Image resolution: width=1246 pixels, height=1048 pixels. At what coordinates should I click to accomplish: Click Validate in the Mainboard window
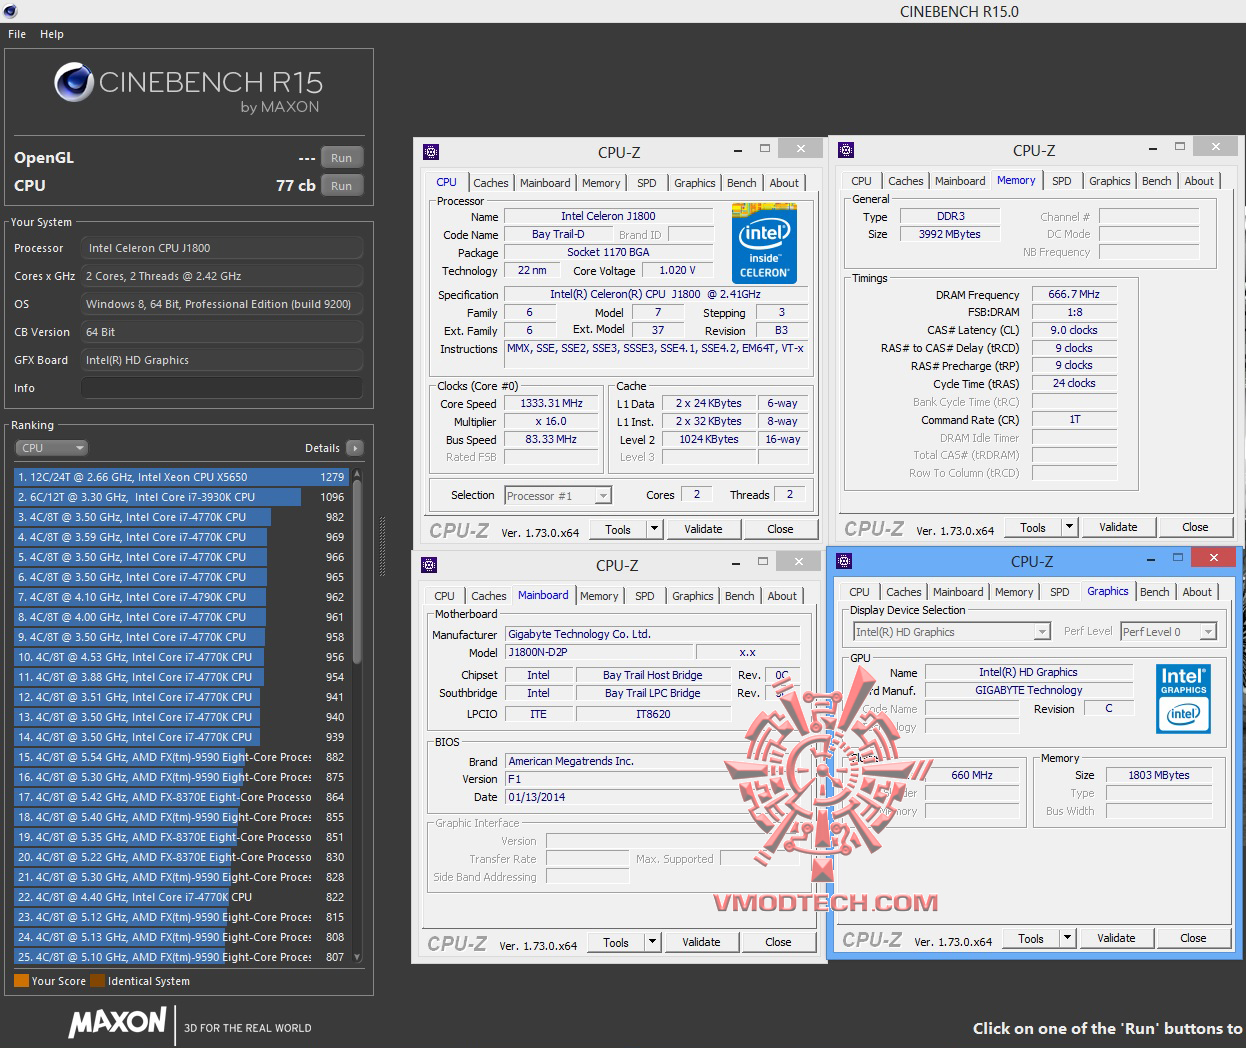pos(701,942)
